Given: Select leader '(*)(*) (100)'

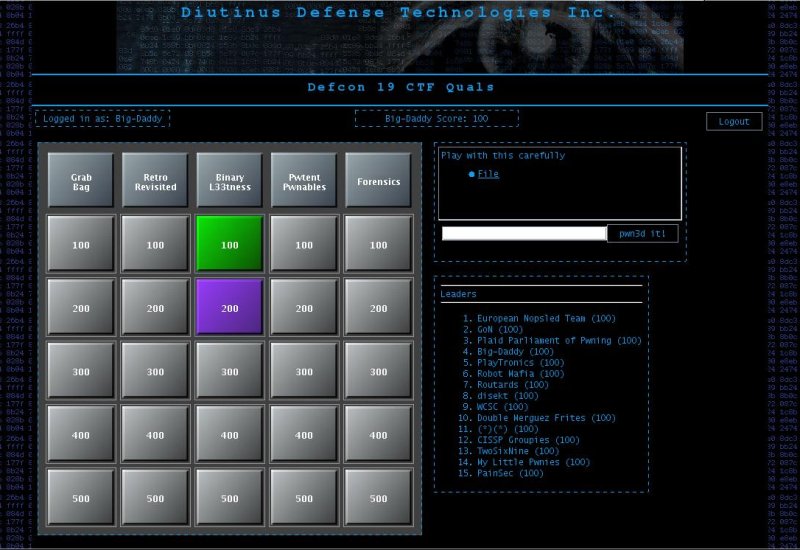Looking at the screenshot, I should (508, 429).
